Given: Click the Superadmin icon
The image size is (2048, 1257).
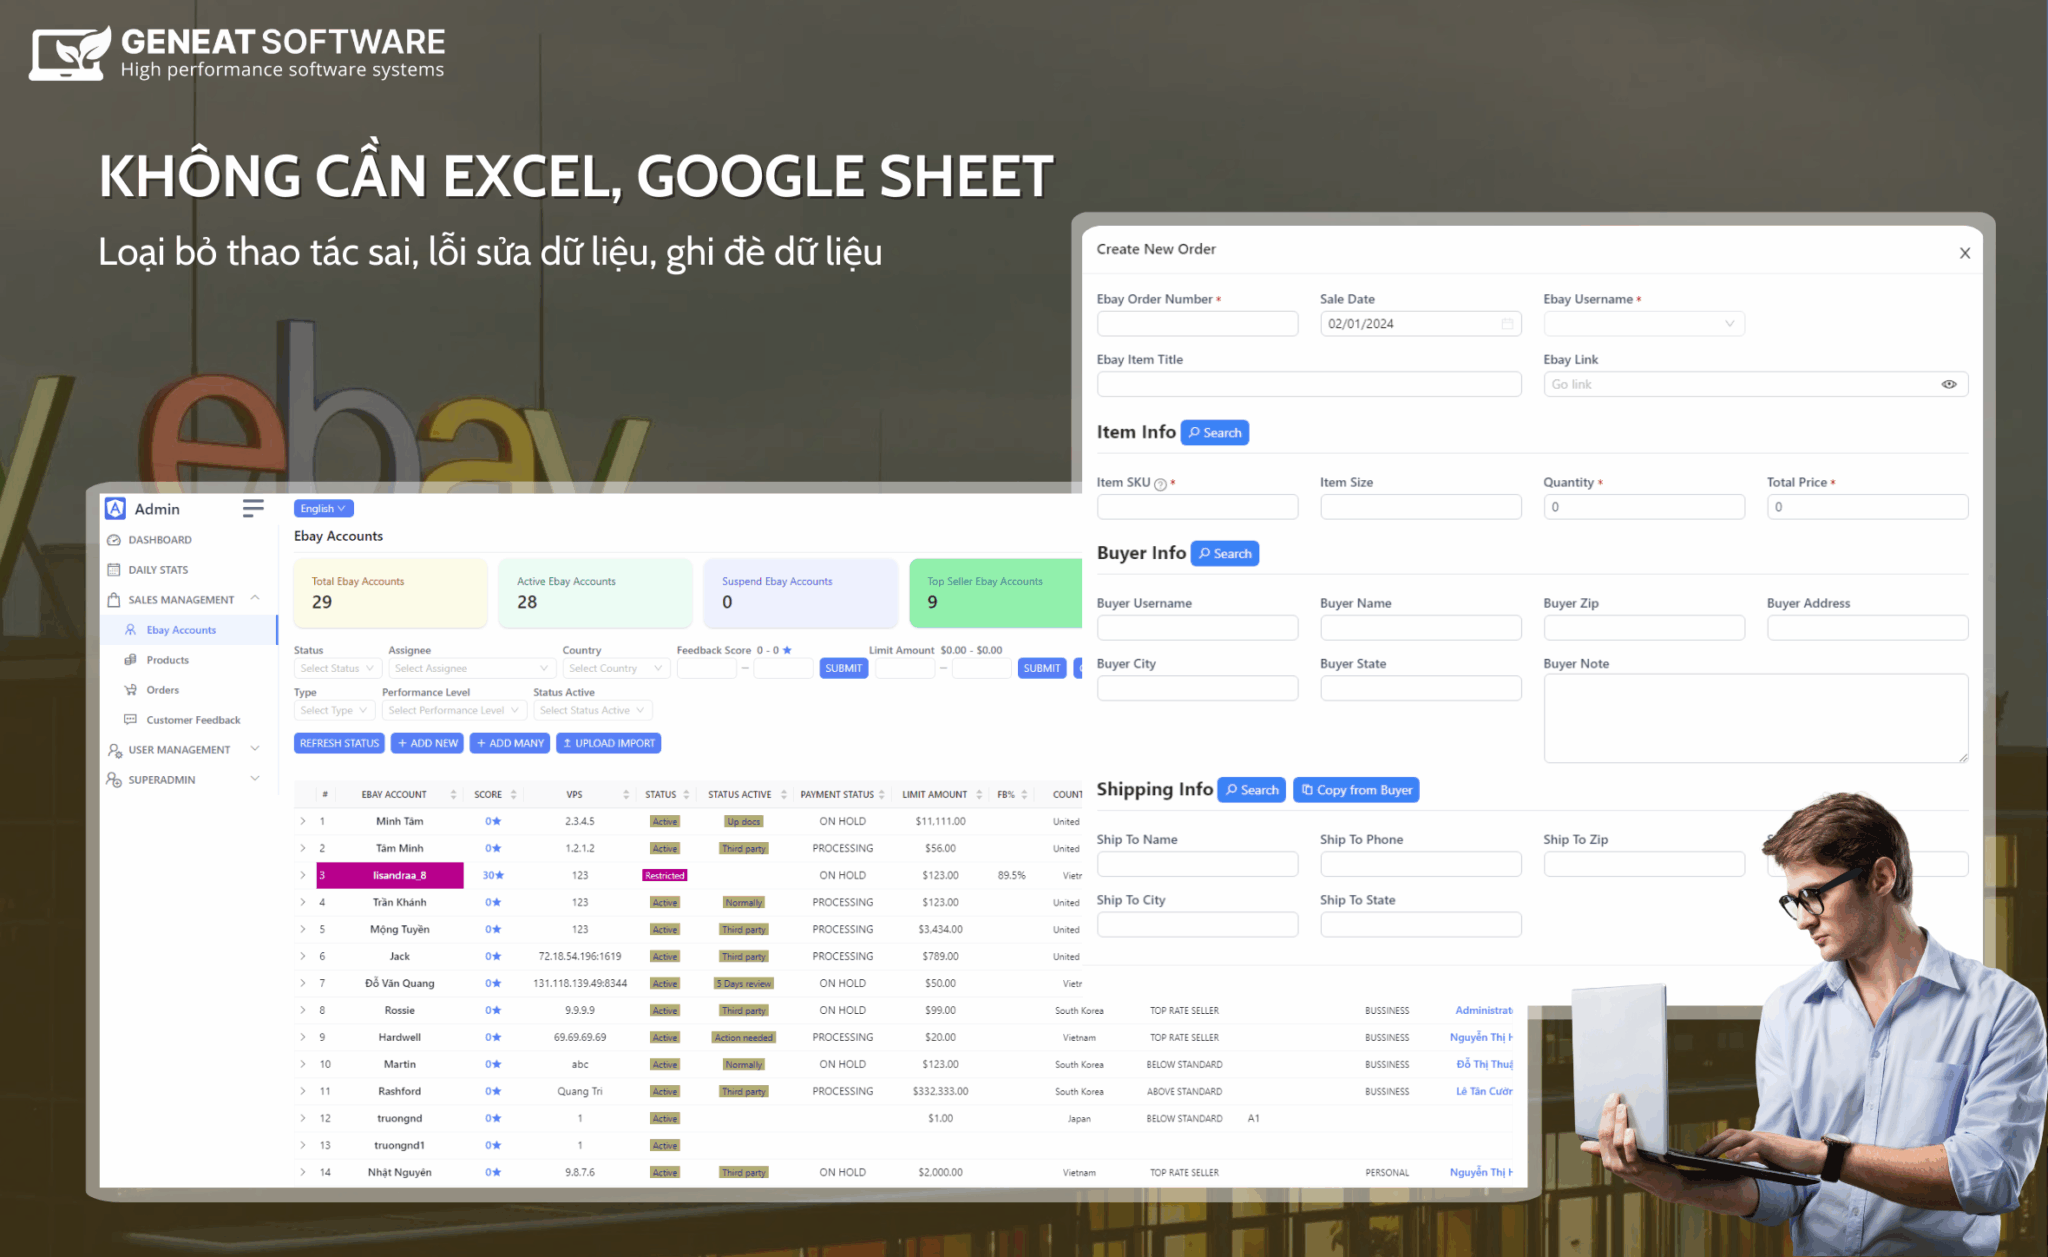Looking at the screenshot, I should pos(114,780).
